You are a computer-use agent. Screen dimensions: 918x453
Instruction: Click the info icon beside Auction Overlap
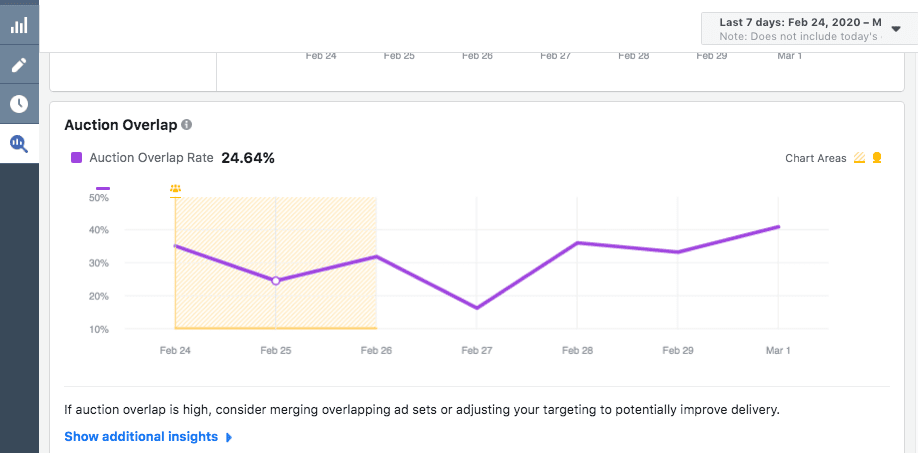pyautogui.click(x=187, y=125)
